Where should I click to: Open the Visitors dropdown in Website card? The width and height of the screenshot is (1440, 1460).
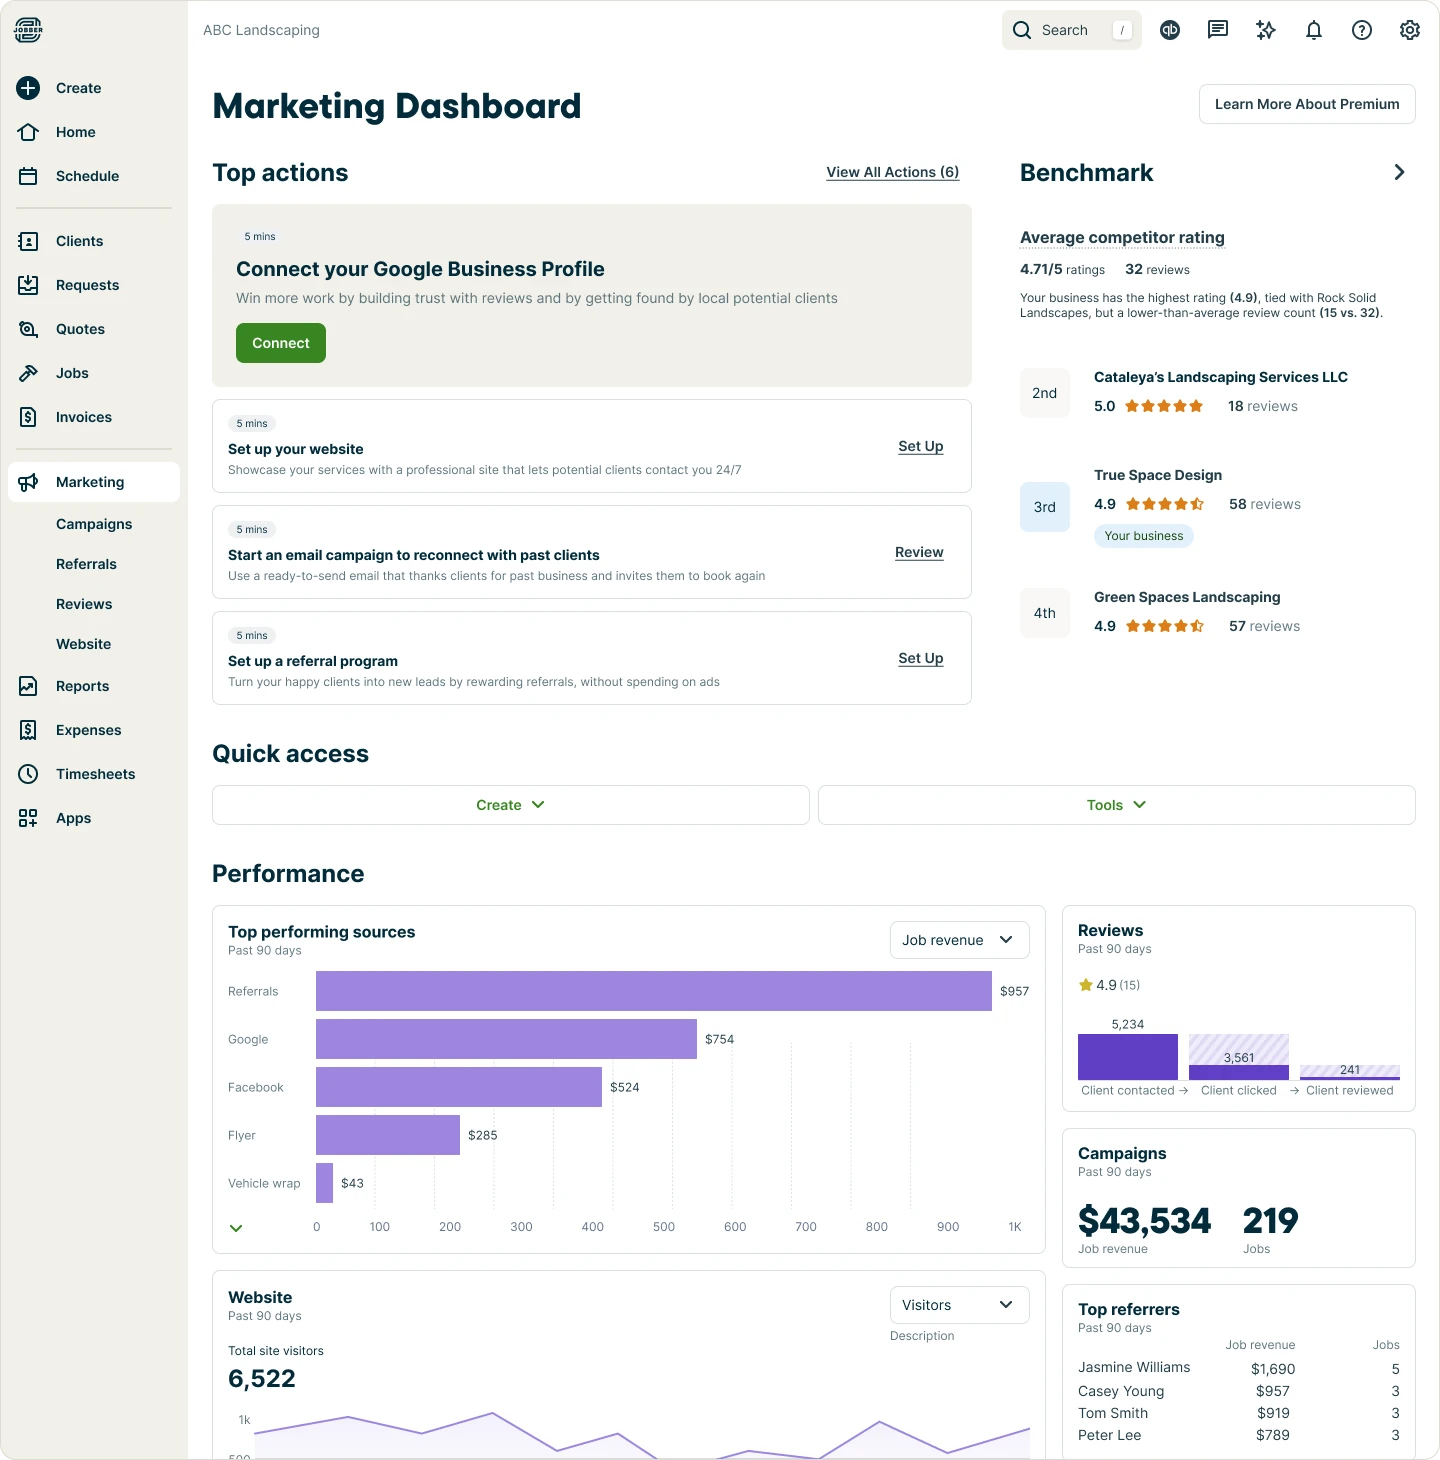pos(959,1305)
